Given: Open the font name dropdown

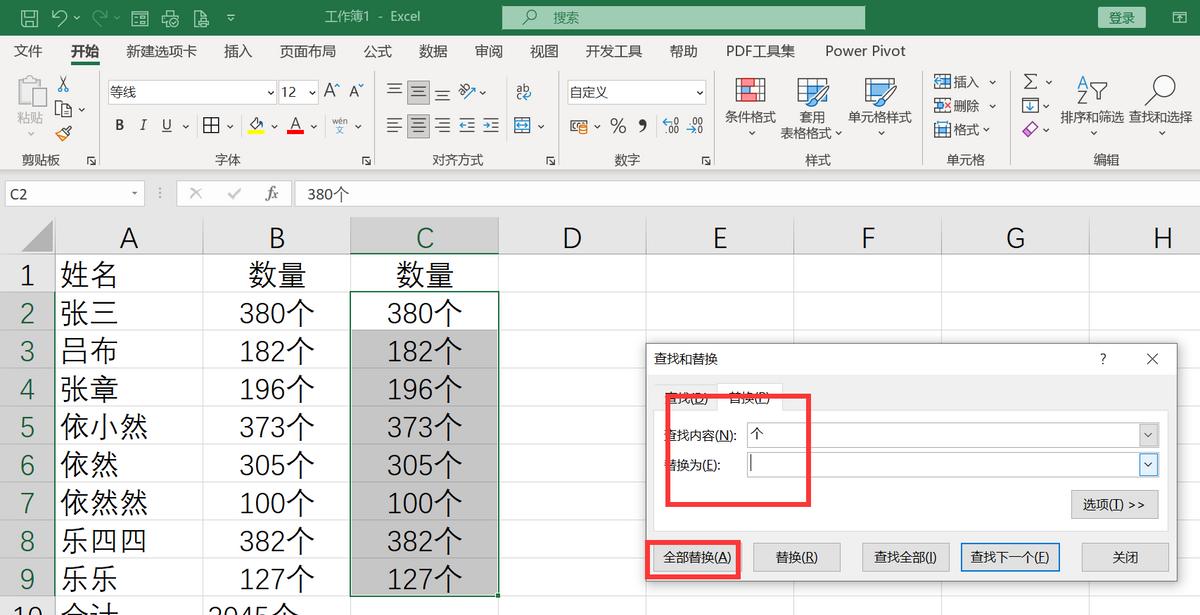Looking at the screenshot, I should click(270, 91).
